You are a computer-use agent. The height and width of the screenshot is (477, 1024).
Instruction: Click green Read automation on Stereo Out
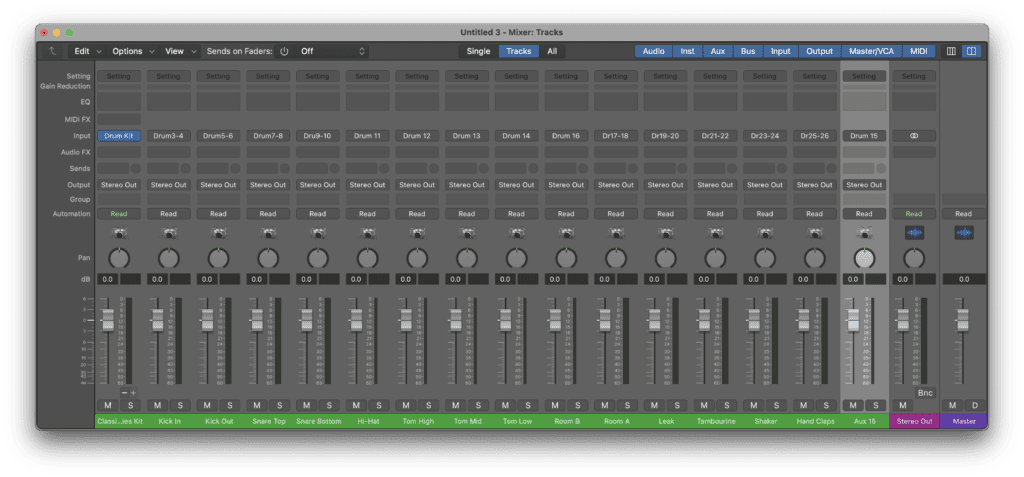tap(914, 214)
